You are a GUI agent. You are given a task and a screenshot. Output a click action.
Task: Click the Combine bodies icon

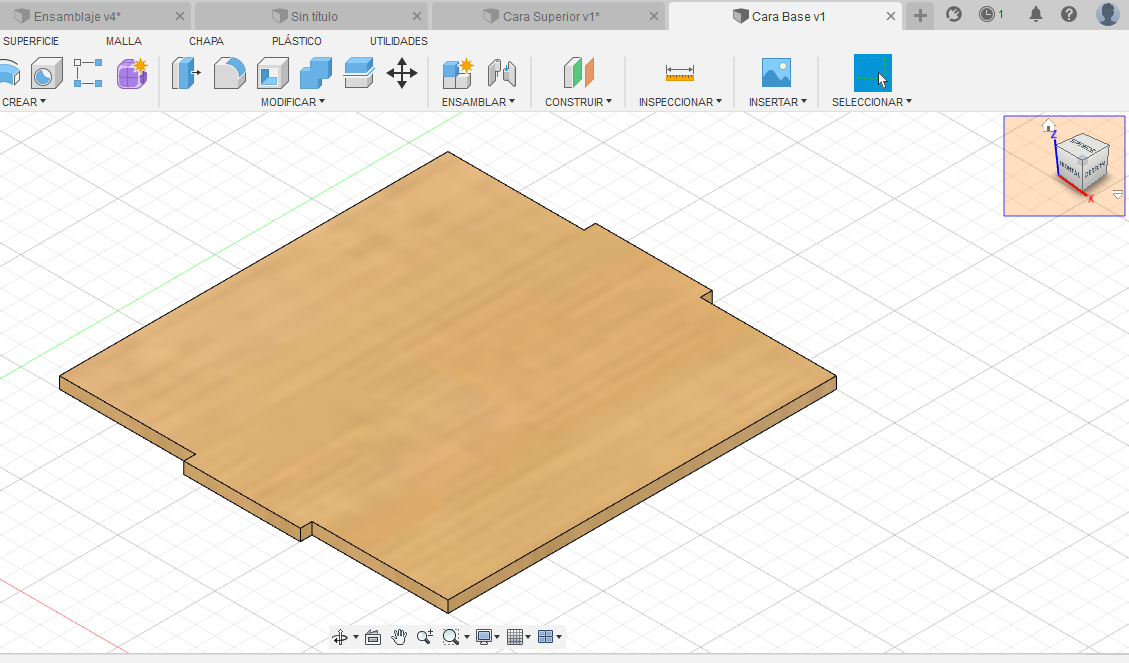pos(316,73)
